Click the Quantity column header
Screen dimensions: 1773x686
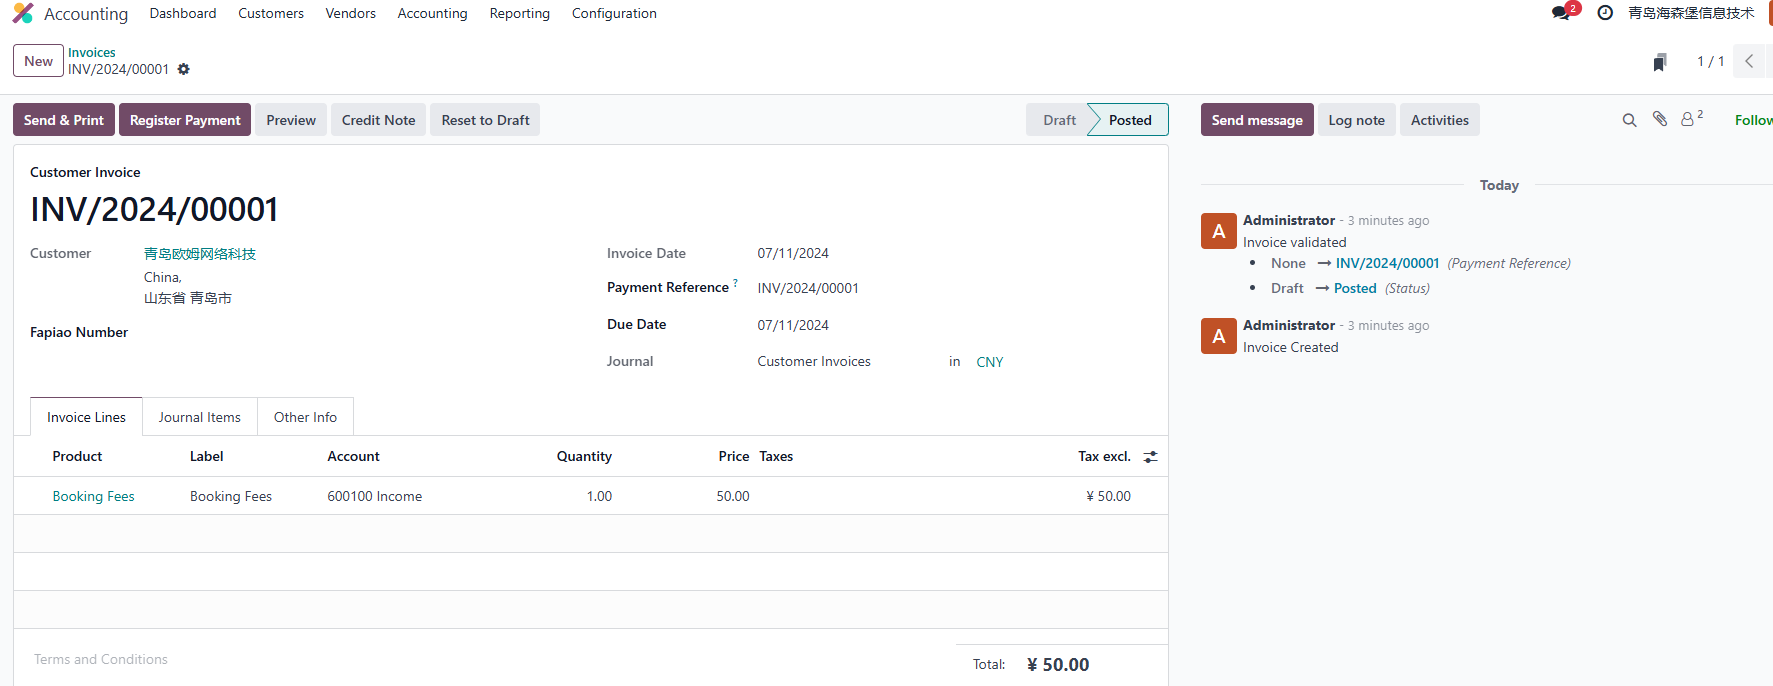point(584,456)
